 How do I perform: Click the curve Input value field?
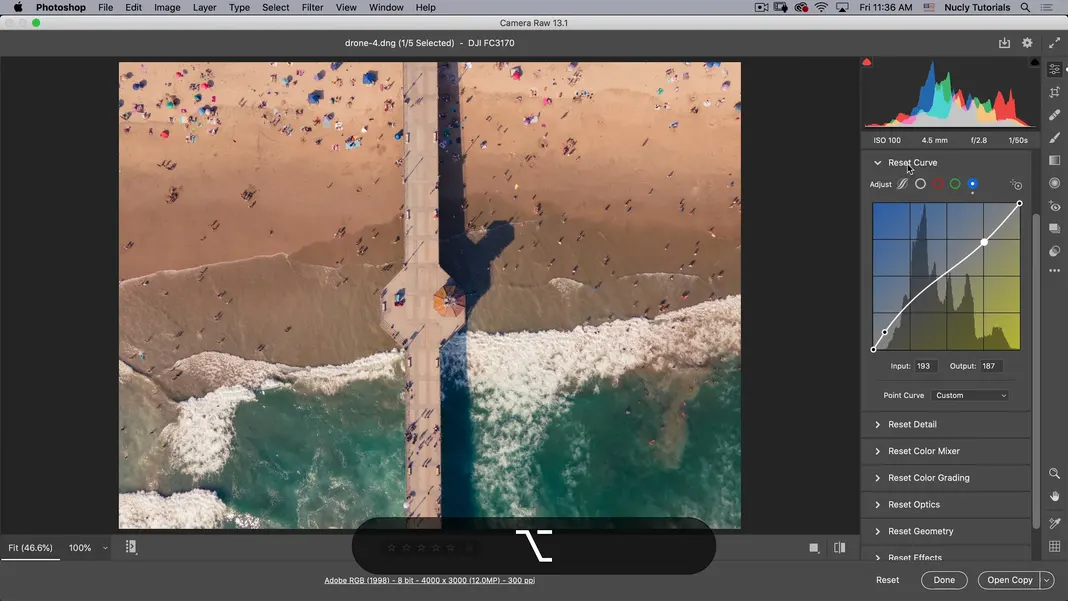[x=925, y=366]
